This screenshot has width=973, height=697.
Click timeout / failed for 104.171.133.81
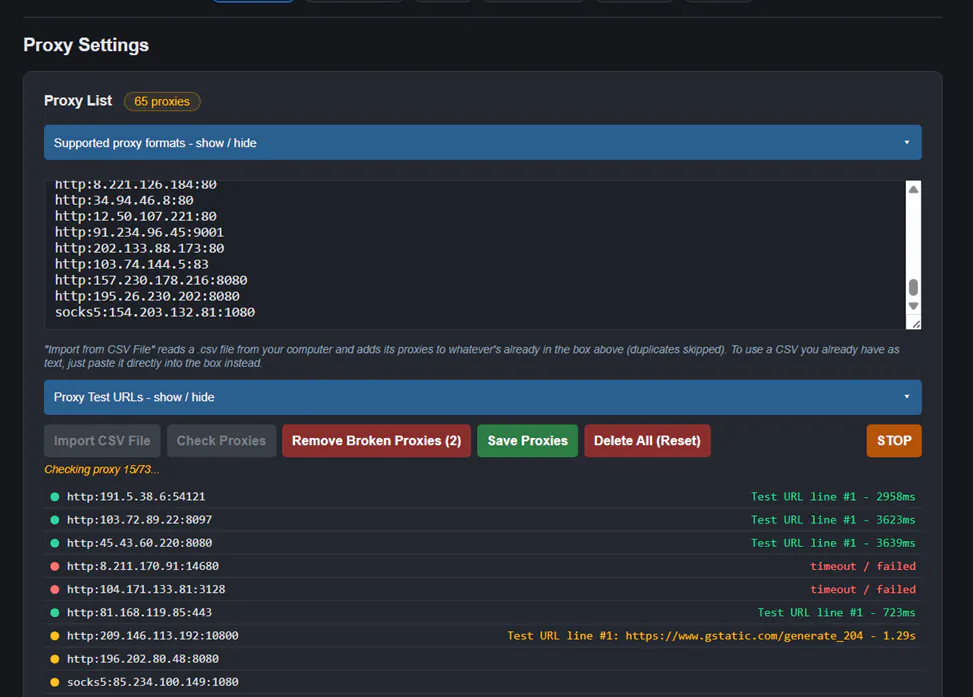pyautogui.click(x=863, y=590)
